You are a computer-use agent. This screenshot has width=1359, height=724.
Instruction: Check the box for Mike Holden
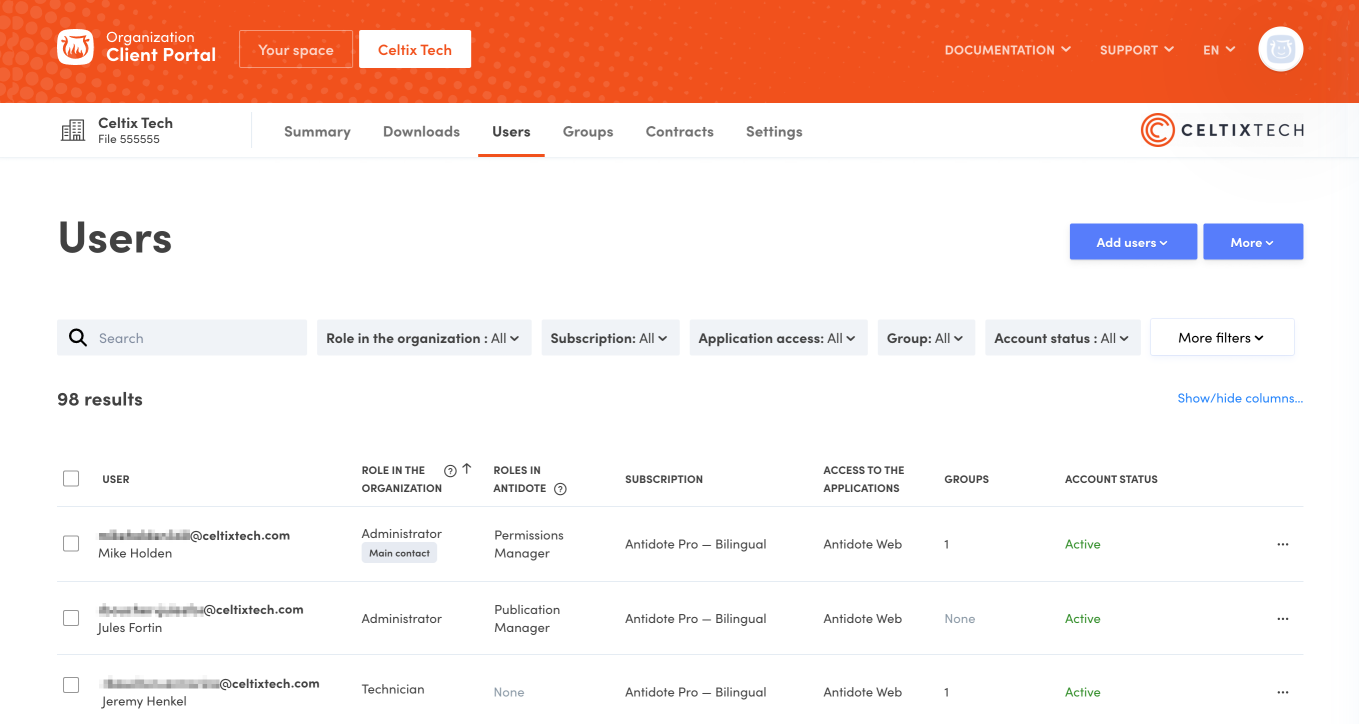coord(71,544)
